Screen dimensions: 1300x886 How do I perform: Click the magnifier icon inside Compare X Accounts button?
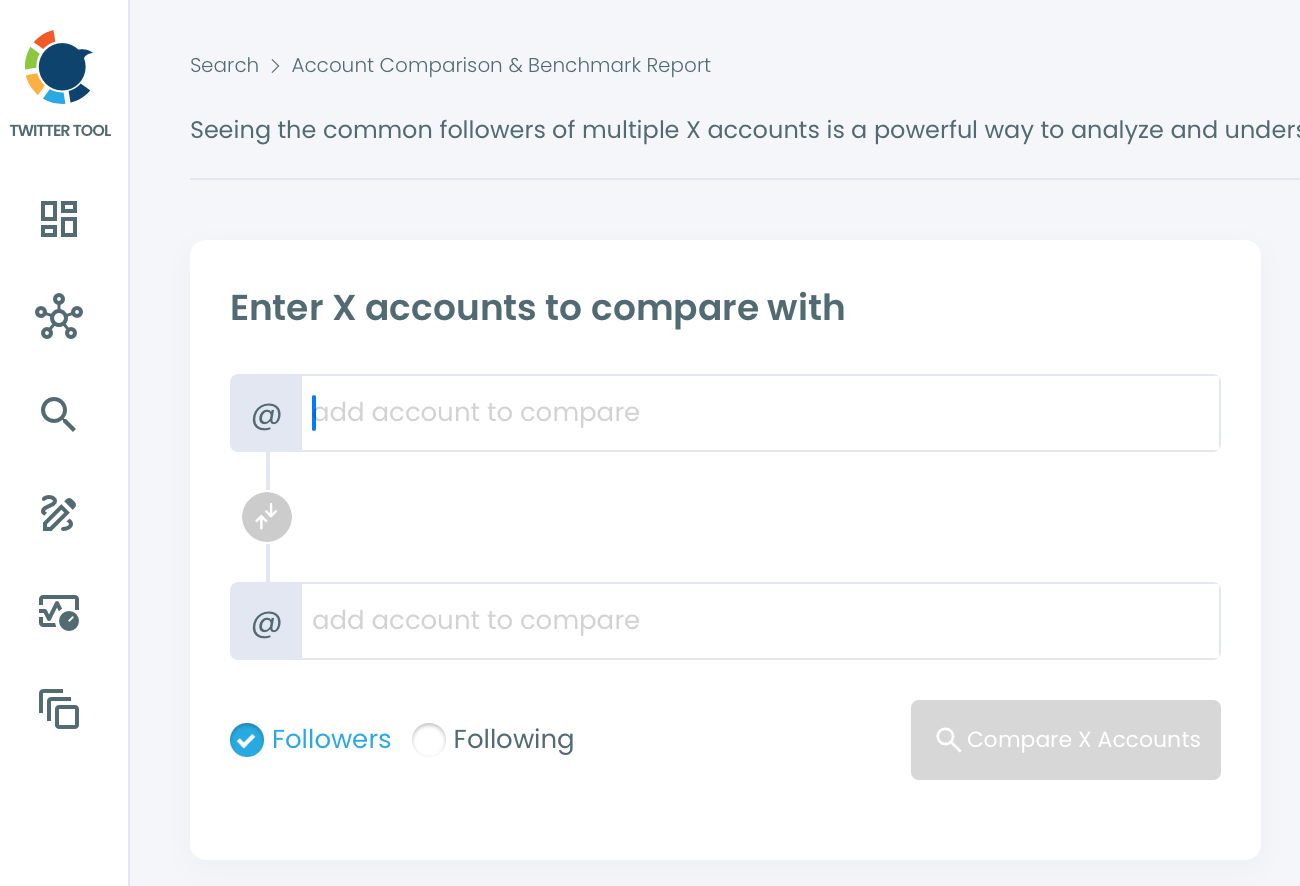coord(947,739)
